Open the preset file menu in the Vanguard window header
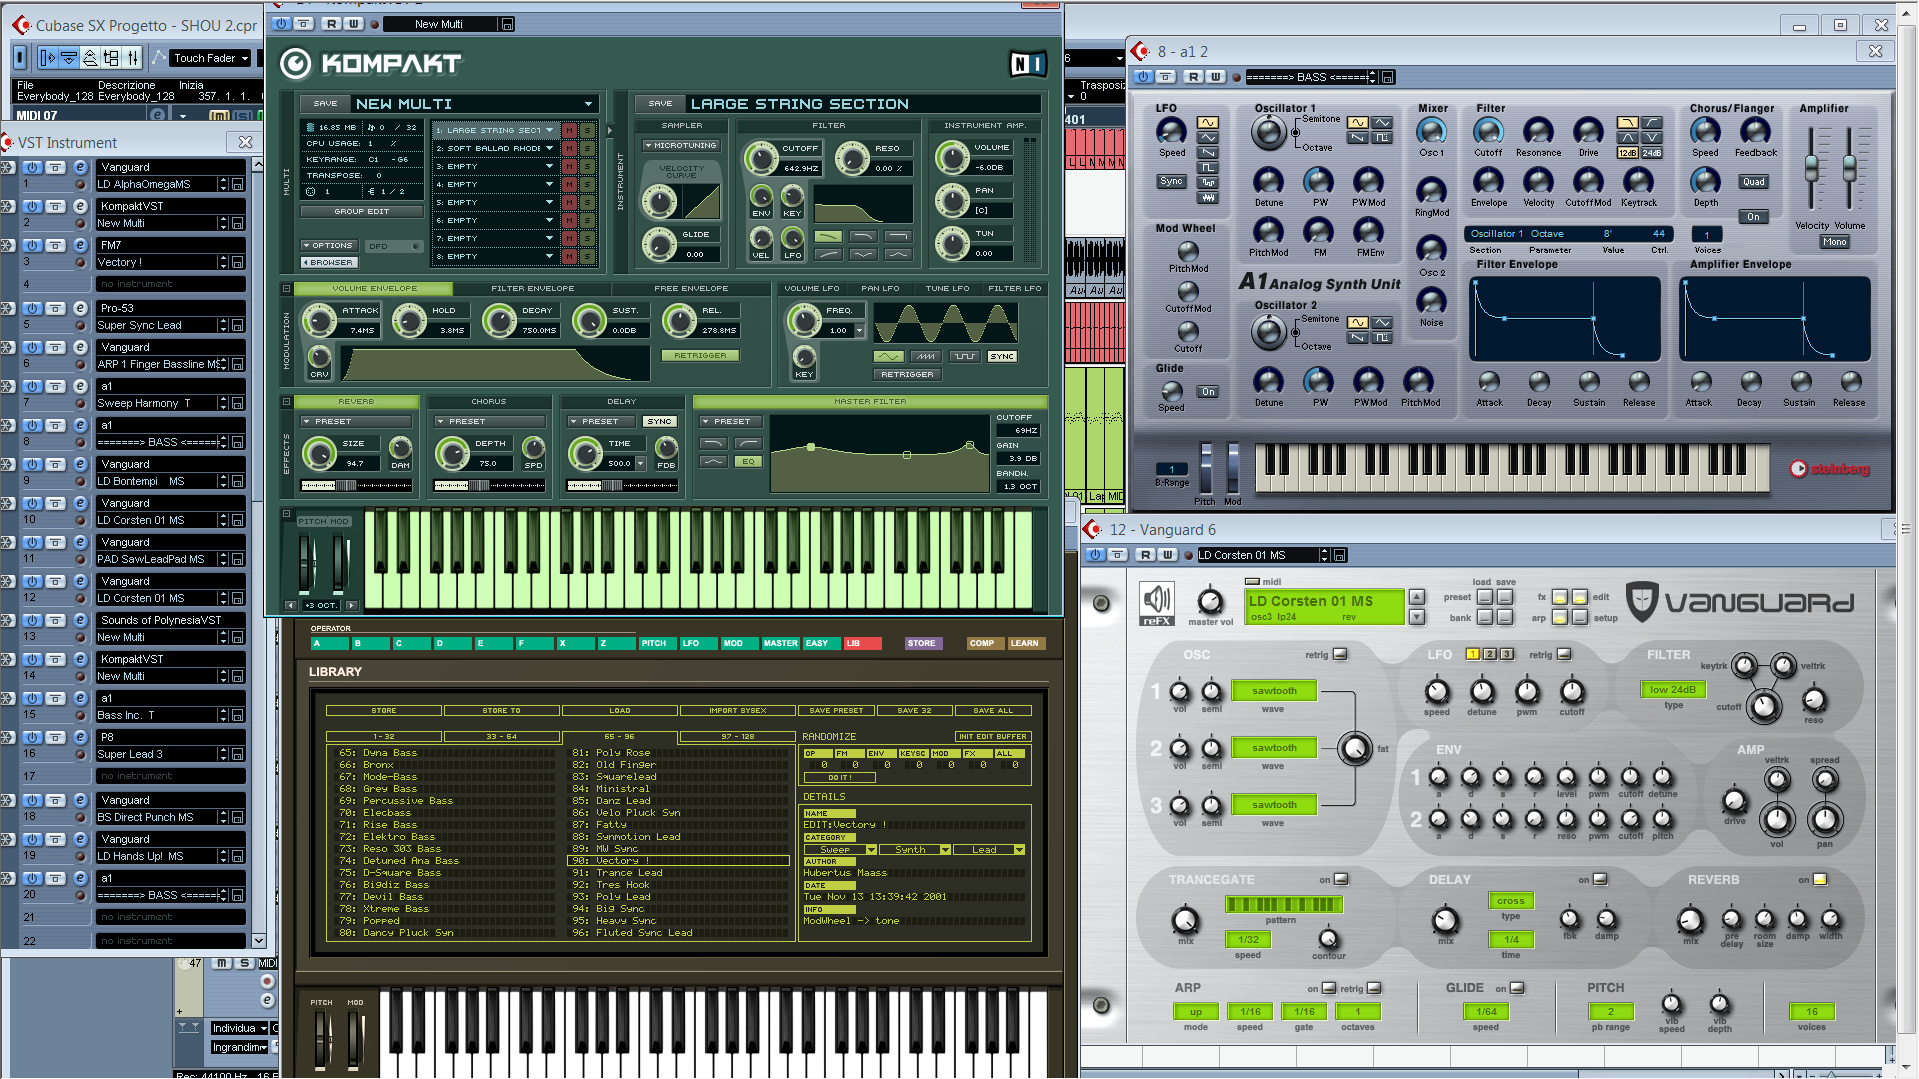 tap(1340, 555)
